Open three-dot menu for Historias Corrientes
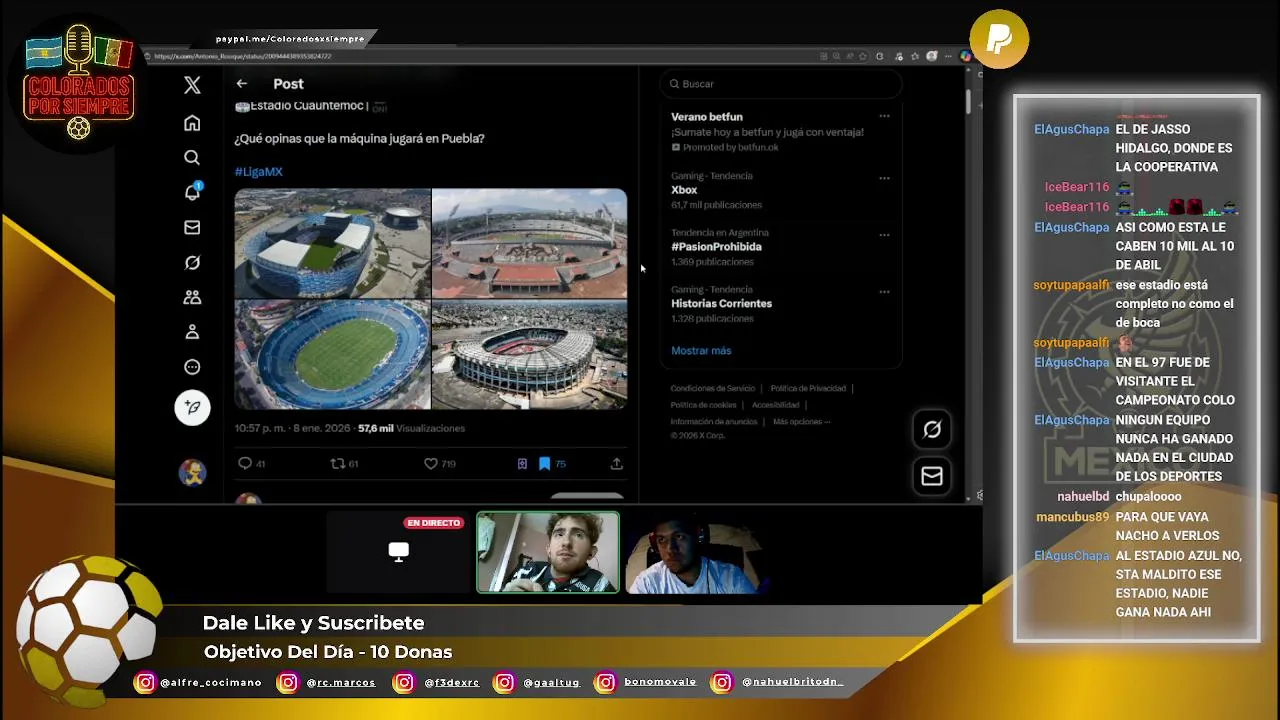This screenshot has height=720, width=1280. click(x=884, y=292)
